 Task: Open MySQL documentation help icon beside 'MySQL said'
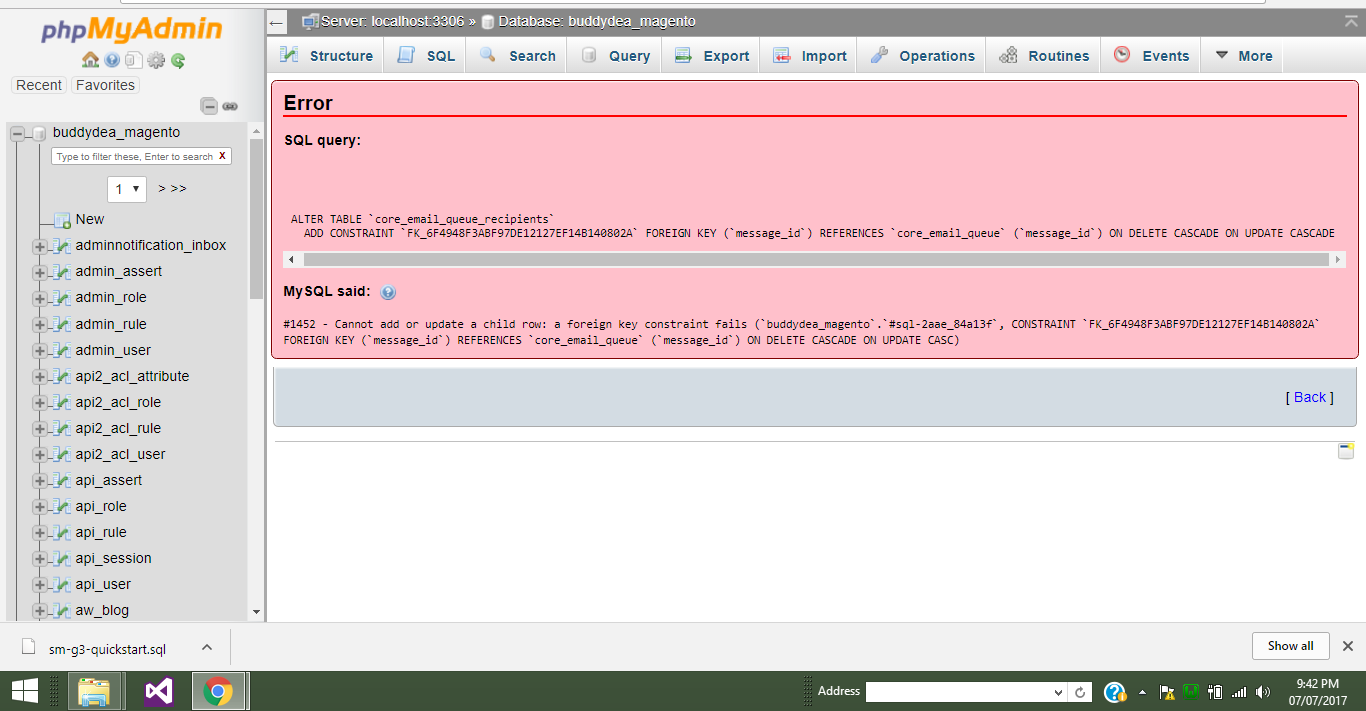coord(388,292)
